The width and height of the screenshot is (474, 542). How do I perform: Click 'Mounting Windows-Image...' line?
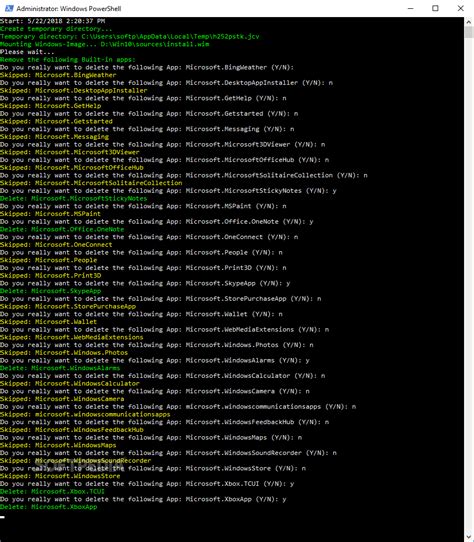104,44
